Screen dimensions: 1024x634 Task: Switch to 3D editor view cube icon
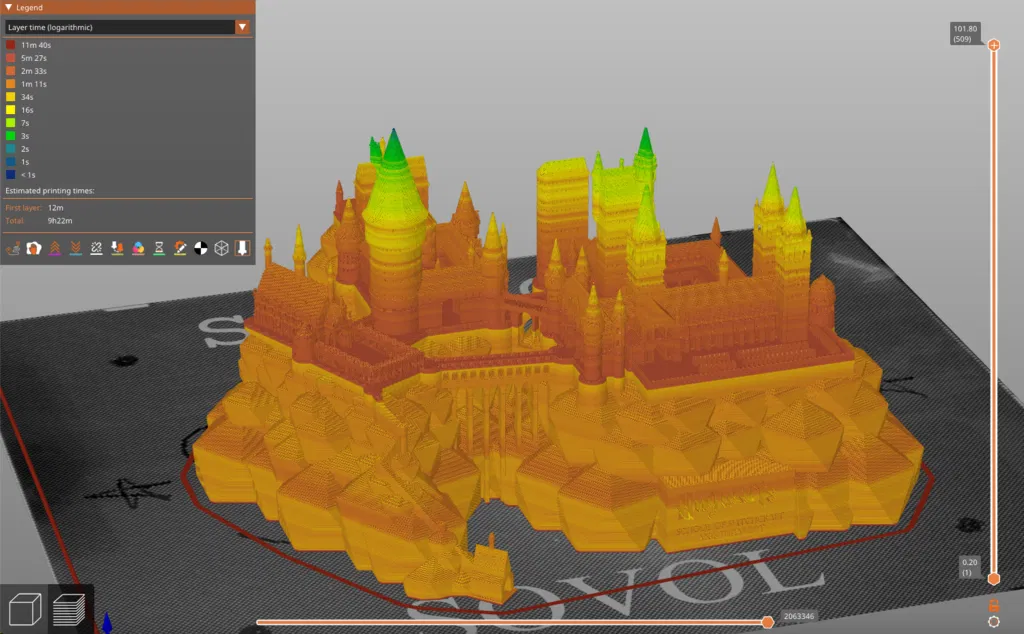(25, 609)
